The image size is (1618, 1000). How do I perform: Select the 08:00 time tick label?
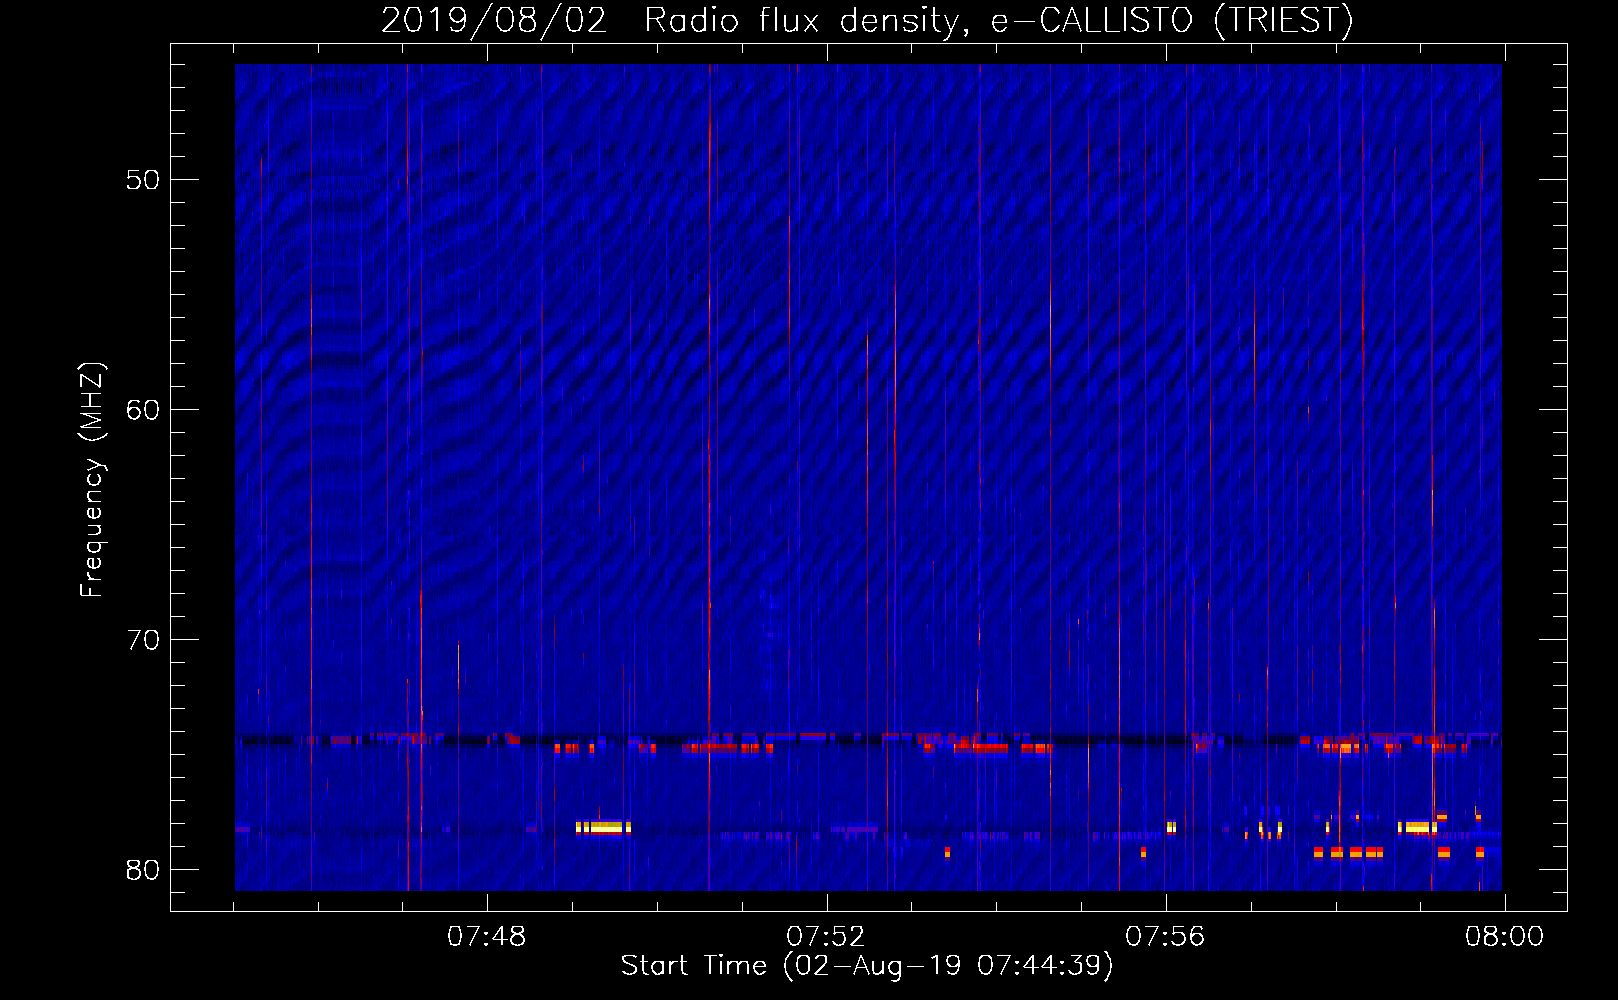coord(1504,937)
